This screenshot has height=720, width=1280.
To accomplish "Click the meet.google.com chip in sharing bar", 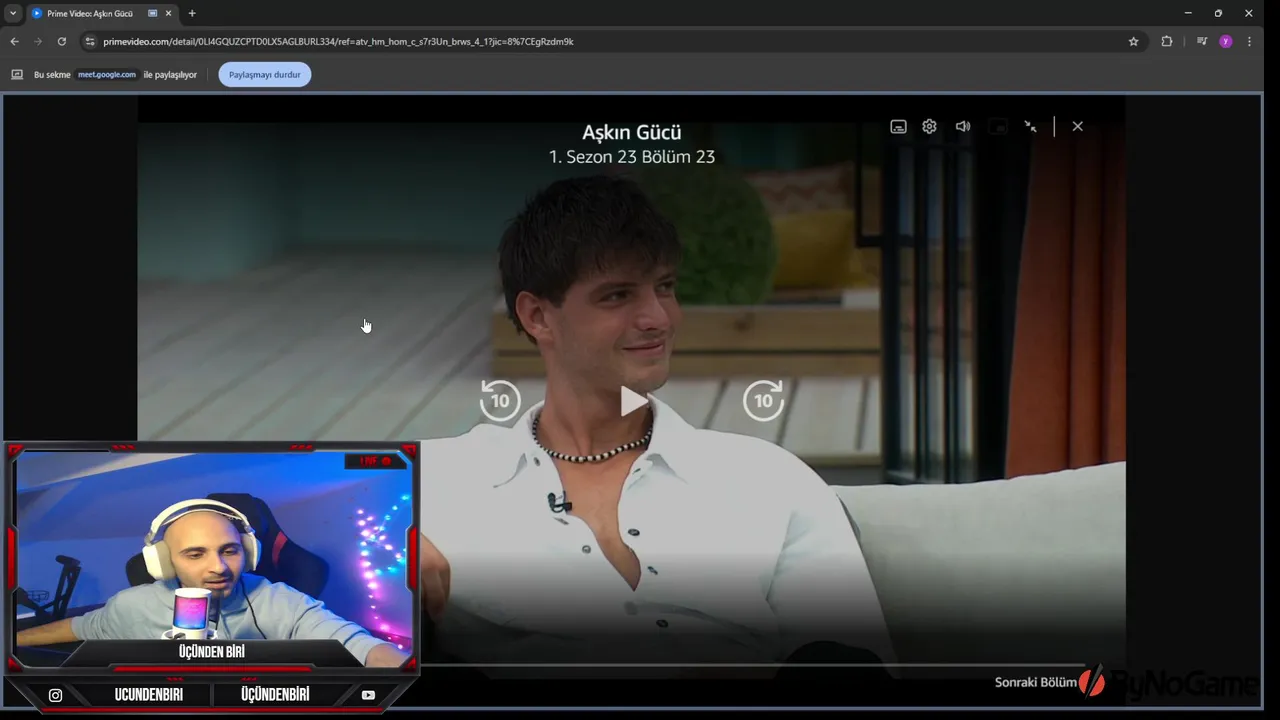I will pos(107,74).
